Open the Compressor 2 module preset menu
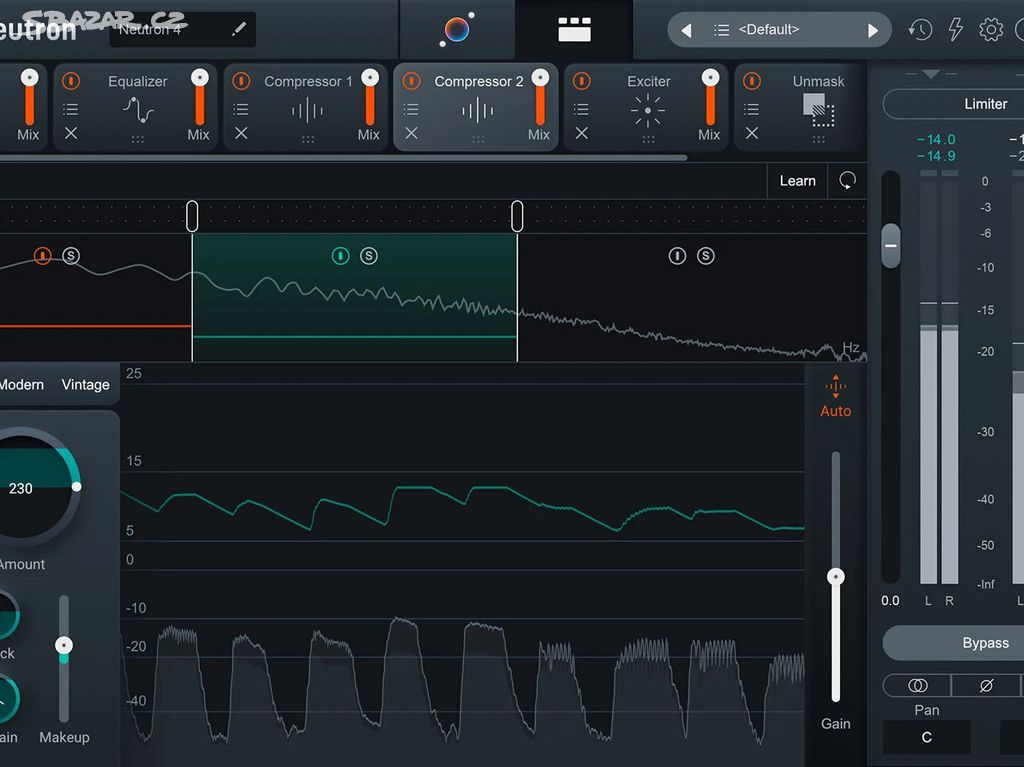 [x=411, y=109]
